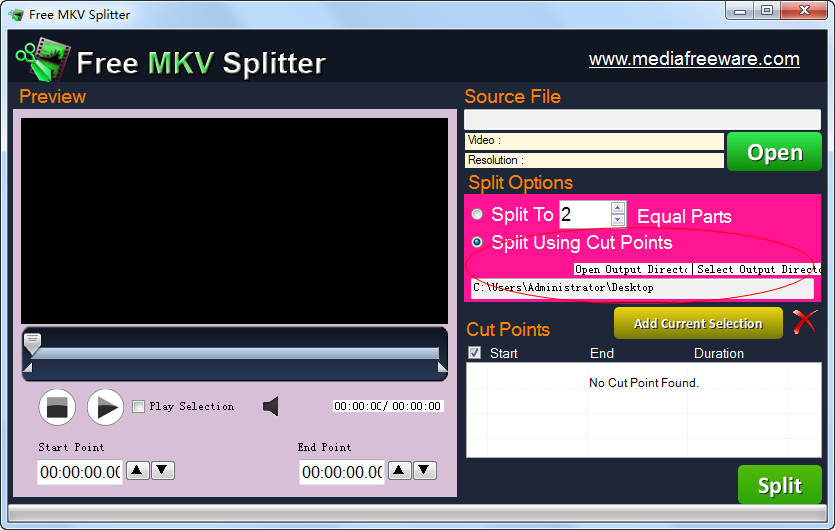Click the Source File path field
This screenshot has width=835, height=530.
pos(642,119)
